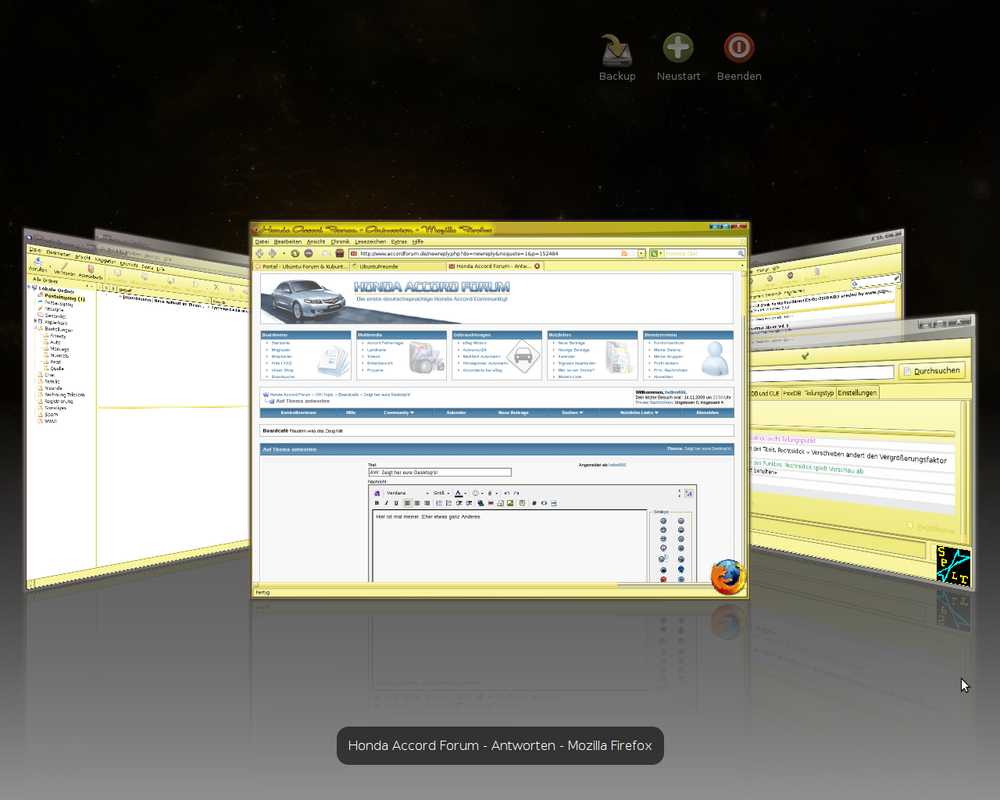Click the Beenden (shutdown) icon
The image size is (1000, 800).
(x=739, y=50)
